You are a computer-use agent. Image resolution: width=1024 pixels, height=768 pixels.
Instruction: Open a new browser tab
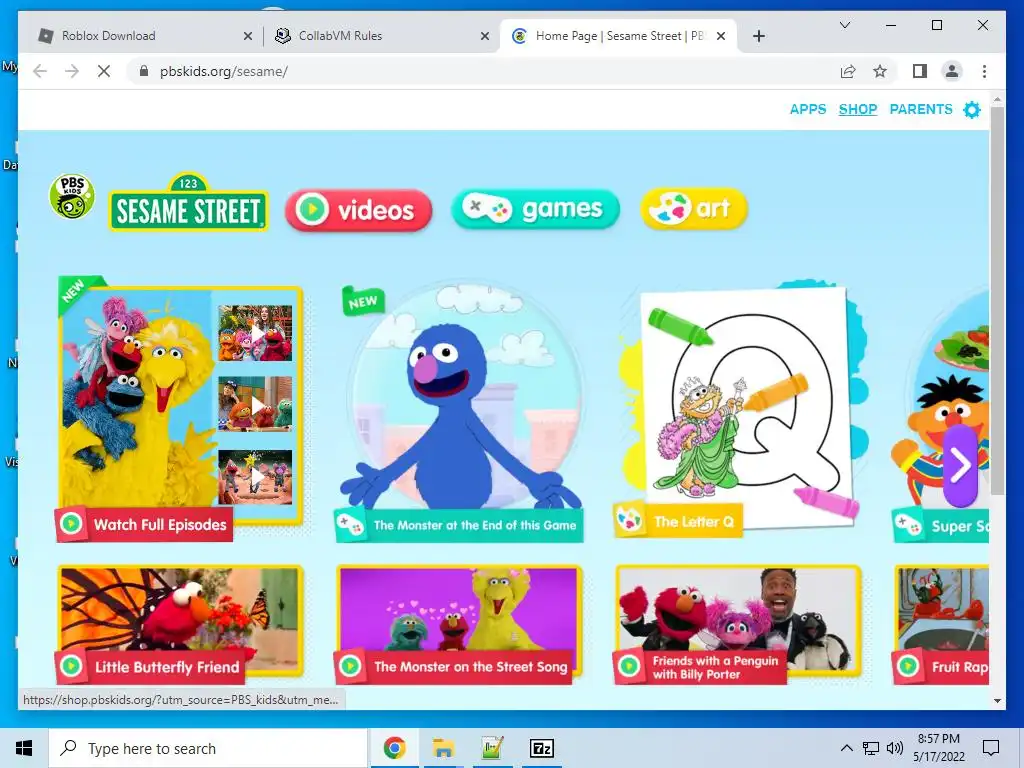tap(758, 36)
